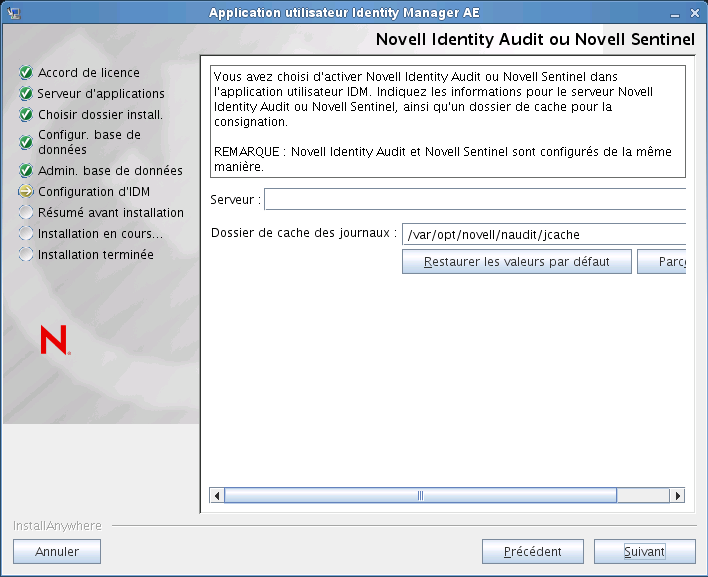Click the Novell Identity Audit ou Novell Sentinel heading
The height and width of the screenshot is (577, 708).
click(535, 39)
